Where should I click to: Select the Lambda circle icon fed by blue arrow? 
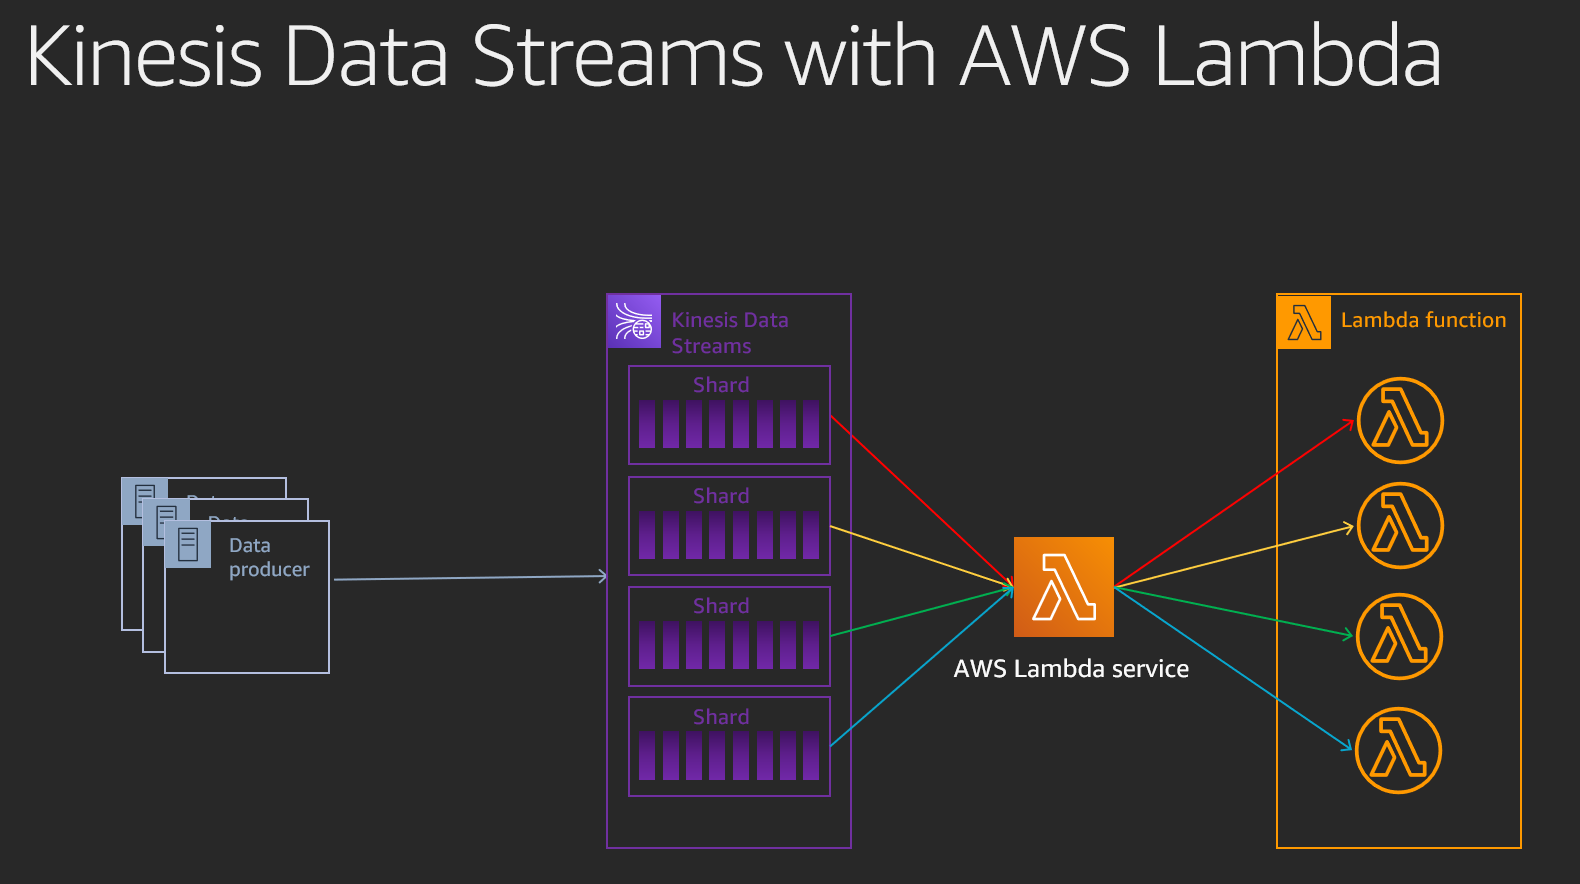(x=1398, y=750)
